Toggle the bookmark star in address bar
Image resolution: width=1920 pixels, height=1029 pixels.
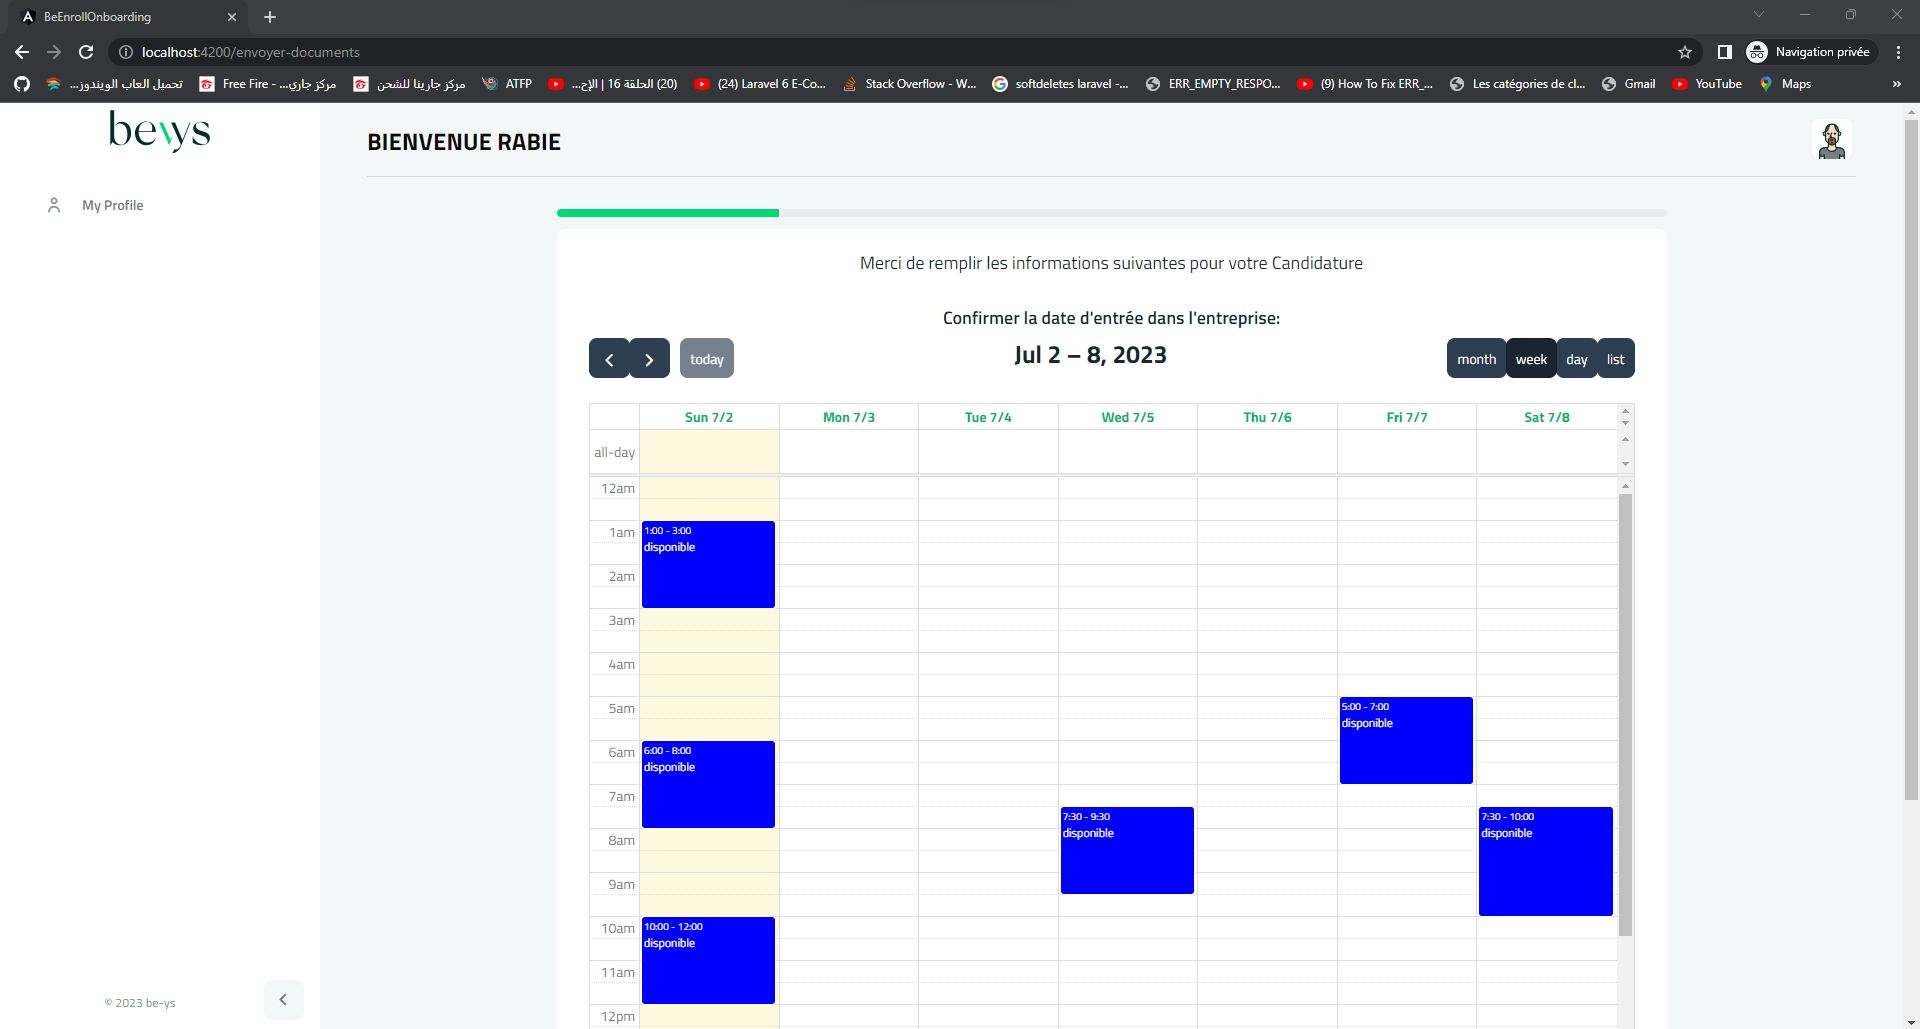click(x=1685, y=52)
